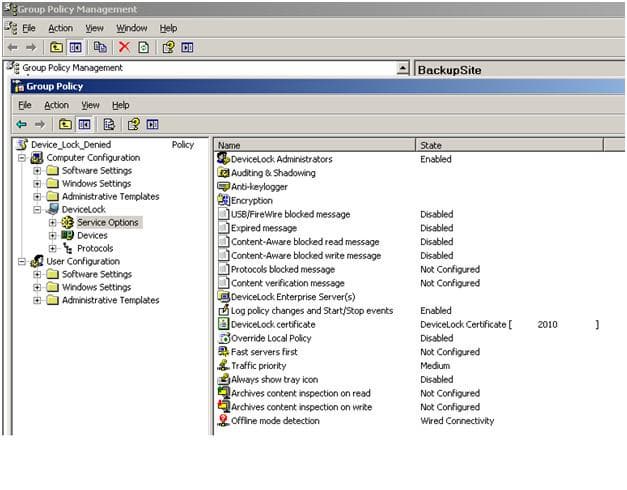
Task: Select the Devices tree item
Action: [x=92, y=235]
